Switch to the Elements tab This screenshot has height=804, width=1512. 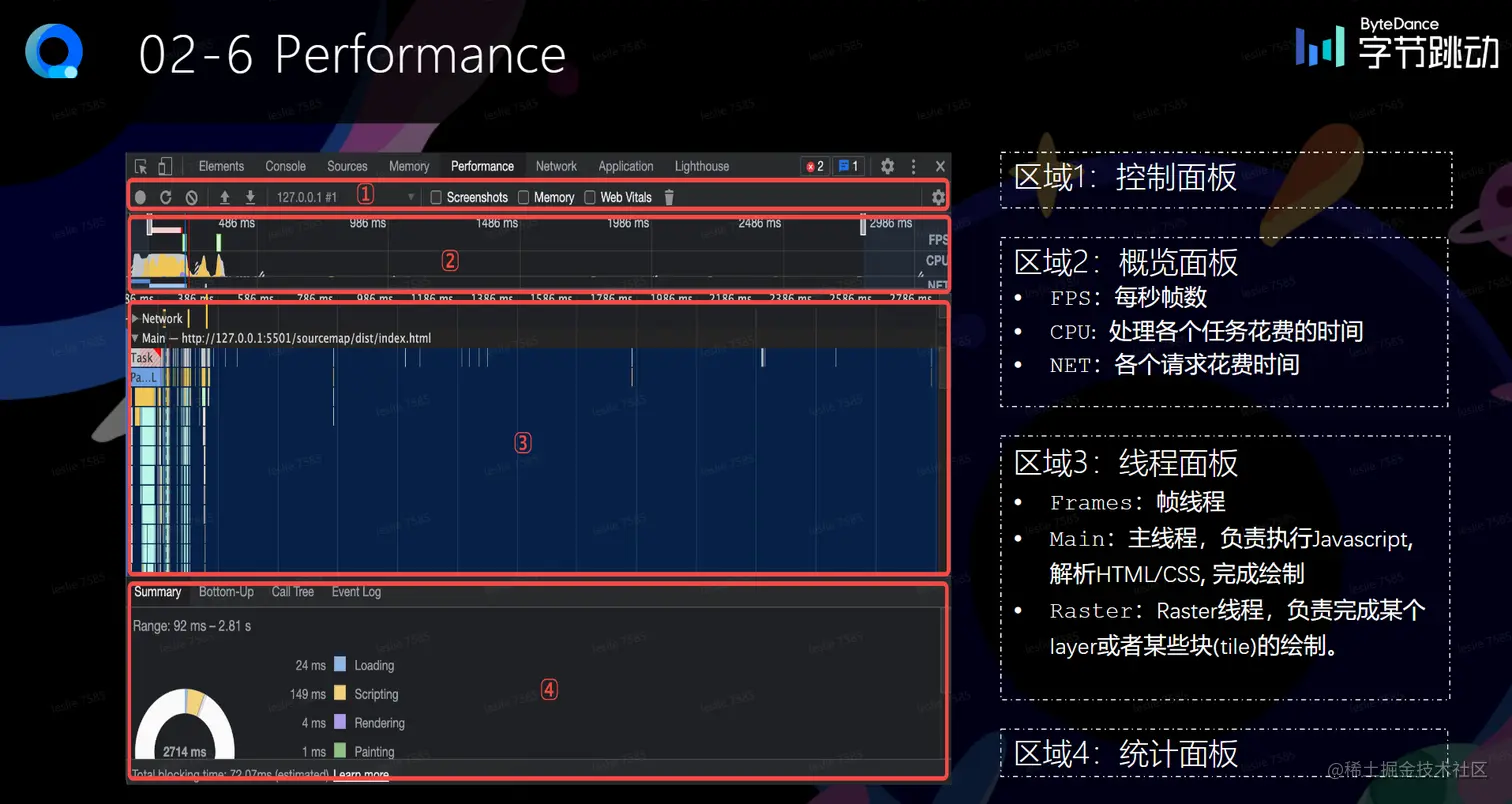pyautogui.click(x=221, y=166)
